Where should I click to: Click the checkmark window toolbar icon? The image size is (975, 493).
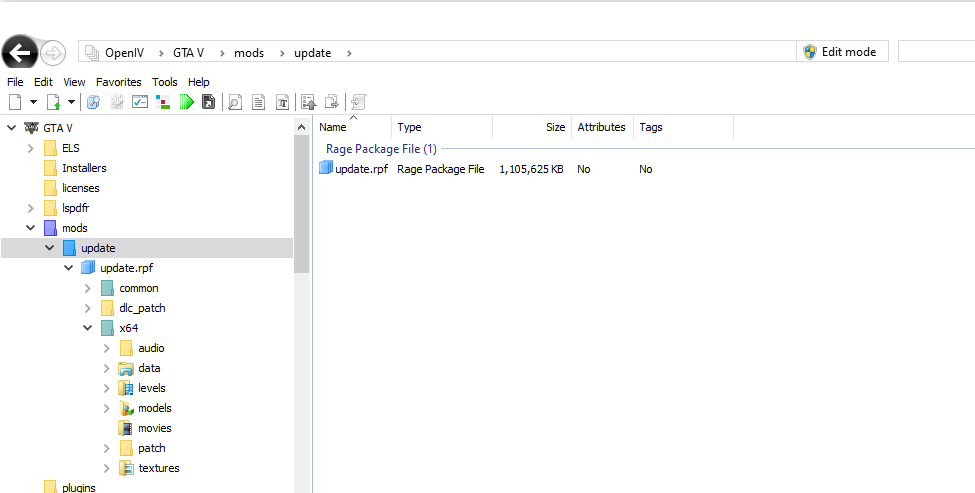pyautogui.click(x=140, y=102)
